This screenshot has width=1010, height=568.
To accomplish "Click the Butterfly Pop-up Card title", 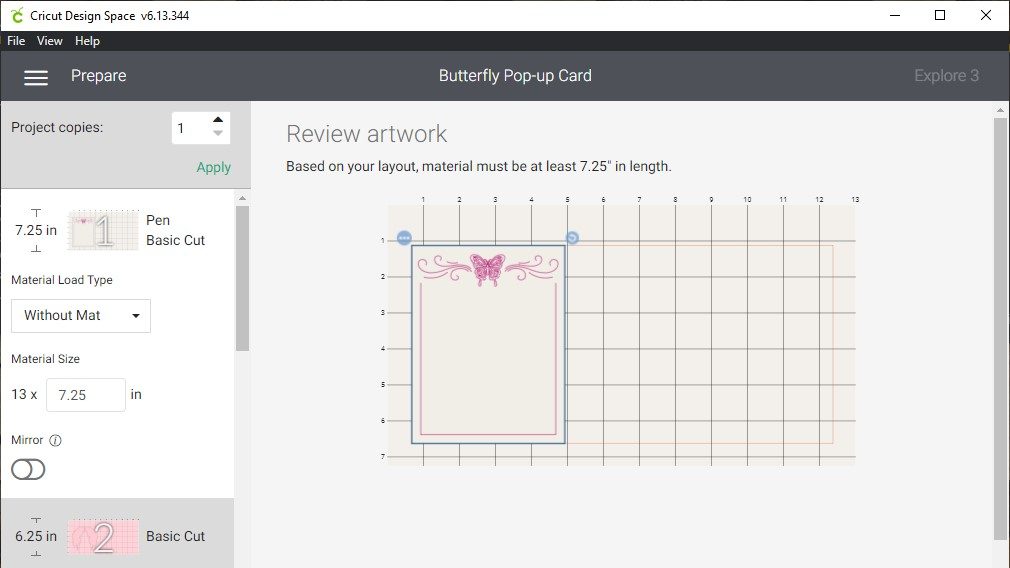I will tap(515, 75).
